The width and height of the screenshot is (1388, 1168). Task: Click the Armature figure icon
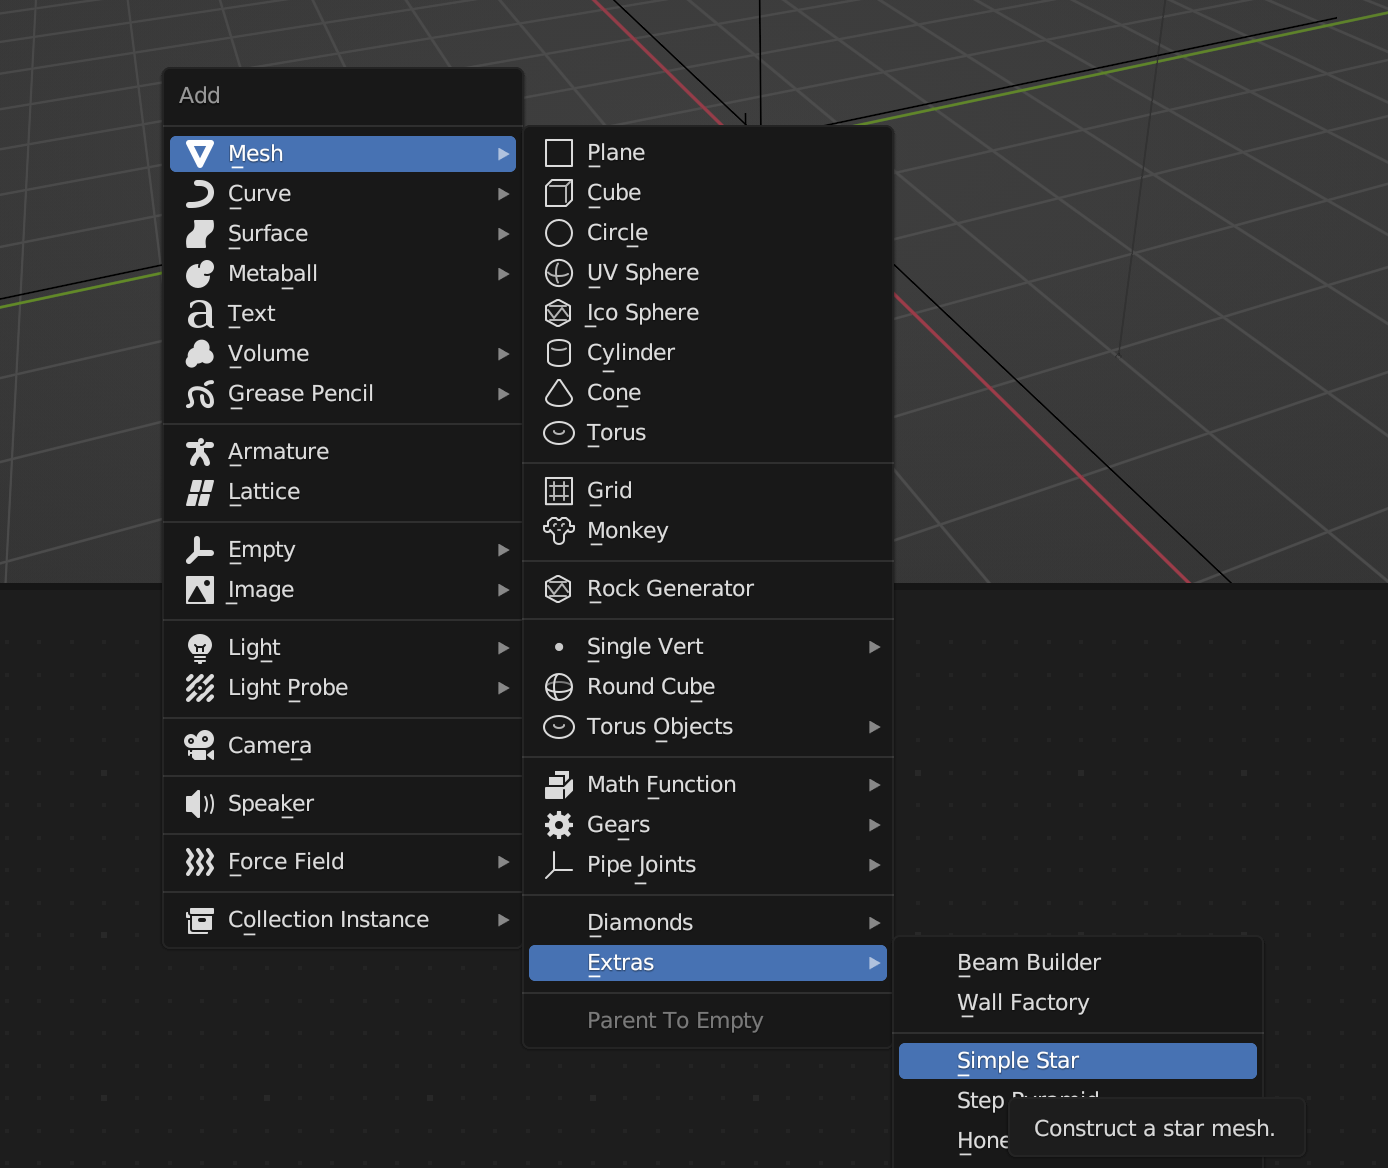click(200, 452)
